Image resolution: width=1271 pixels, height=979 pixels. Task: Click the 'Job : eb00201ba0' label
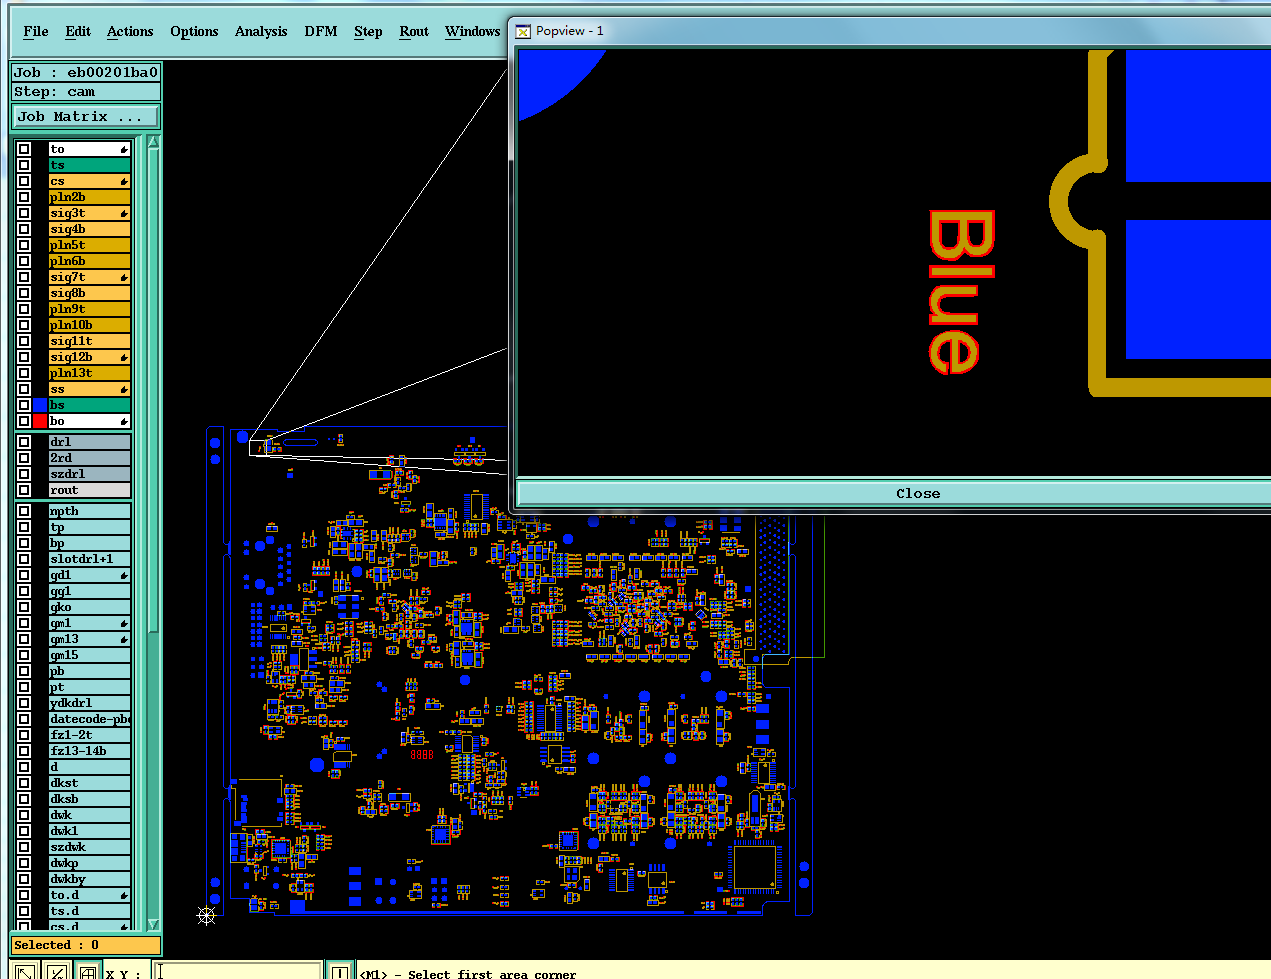click(x=85, y=72)
